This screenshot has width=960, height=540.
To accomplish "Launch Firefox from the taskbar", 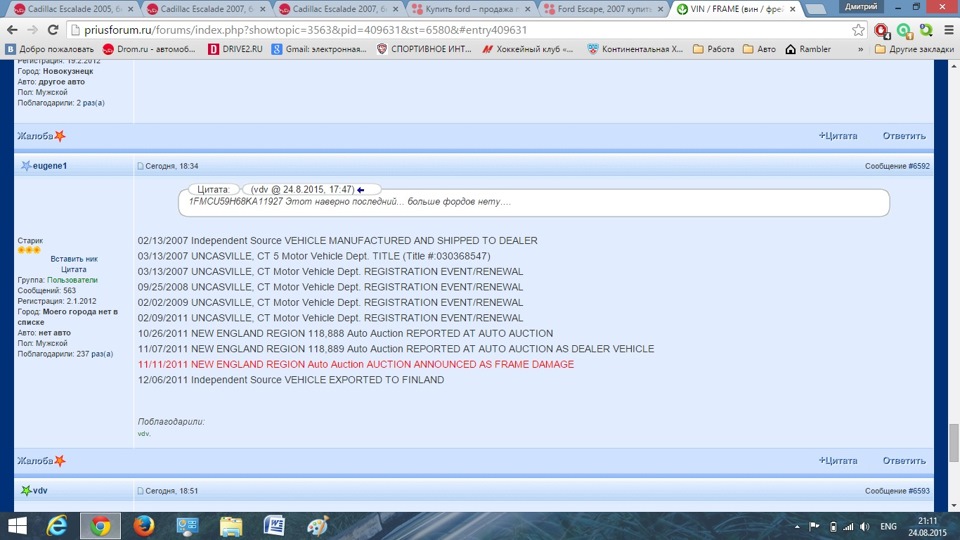I will pos(143,526).
